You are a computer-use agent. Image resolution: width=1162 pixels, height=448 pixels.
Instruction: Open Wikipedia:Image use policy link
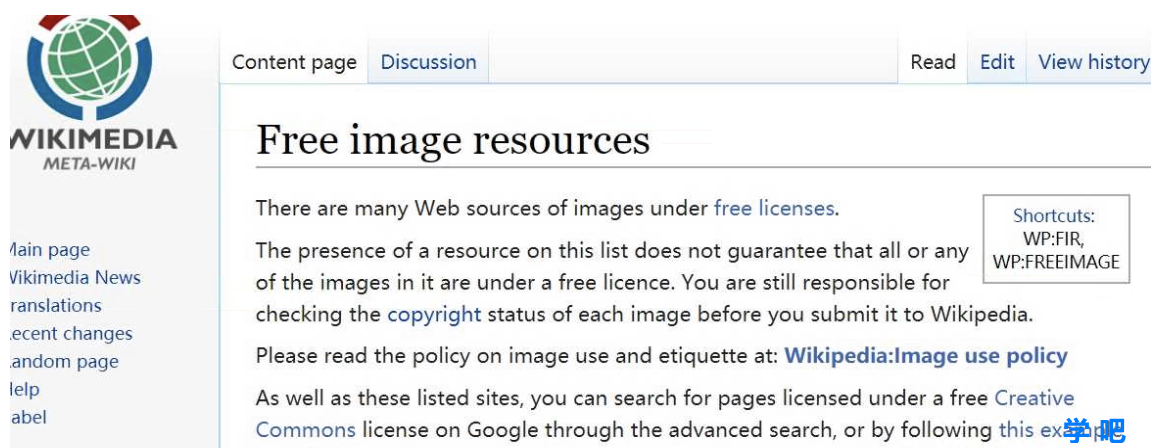[x=926, y=356]
